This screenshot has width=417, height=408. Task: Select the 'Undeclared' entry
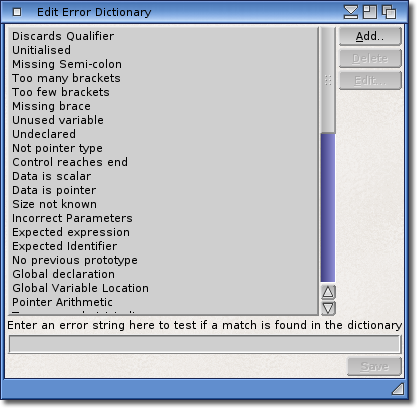tap(162, 134)
